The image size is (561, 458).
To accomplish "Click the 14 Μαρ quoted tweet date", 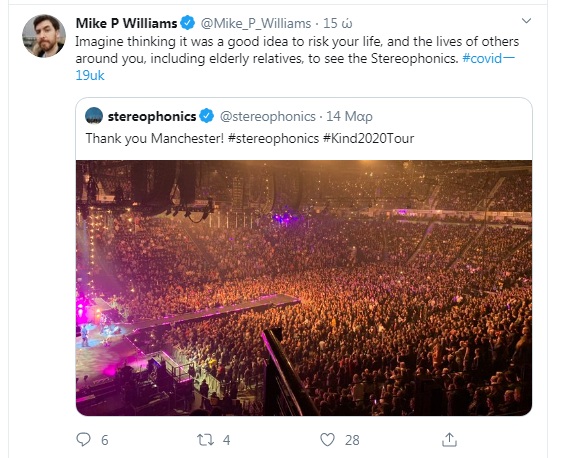I will click(x=349, y=116).
